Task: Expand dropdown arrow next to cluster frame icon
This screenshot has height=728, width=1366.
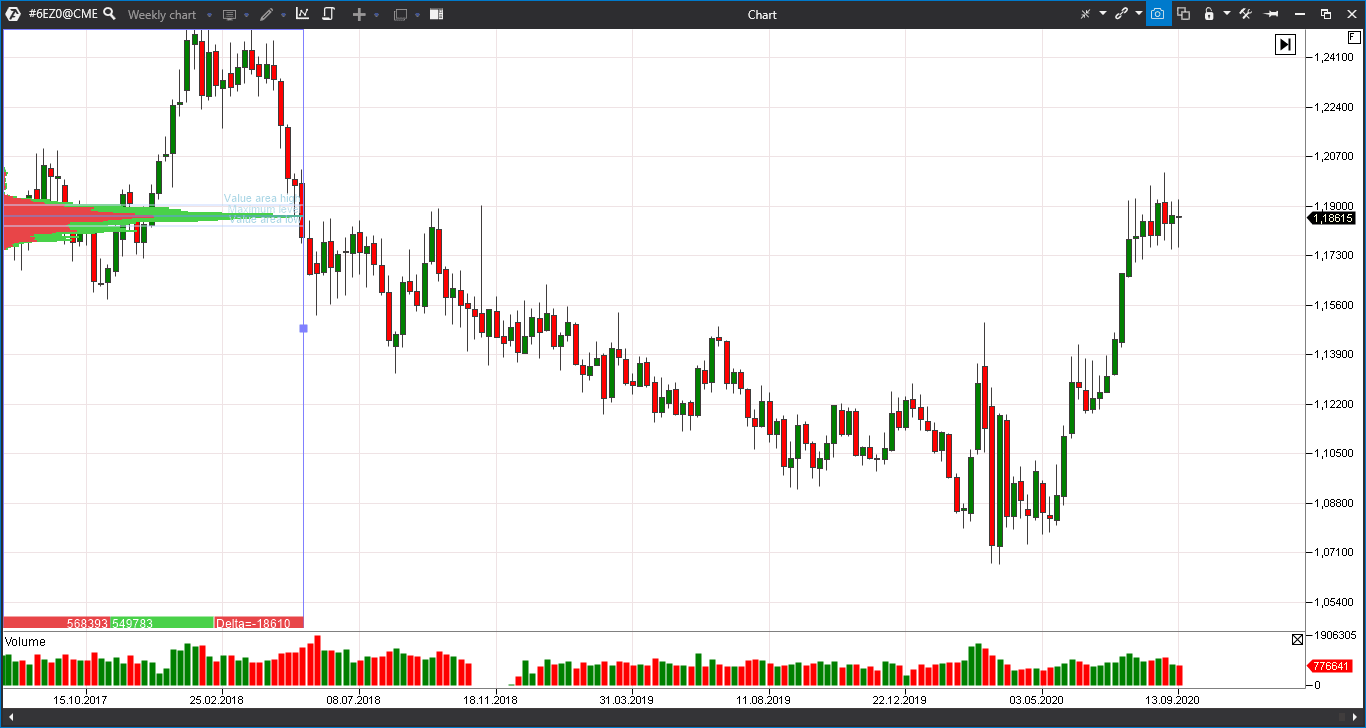Action: point(417,15)
